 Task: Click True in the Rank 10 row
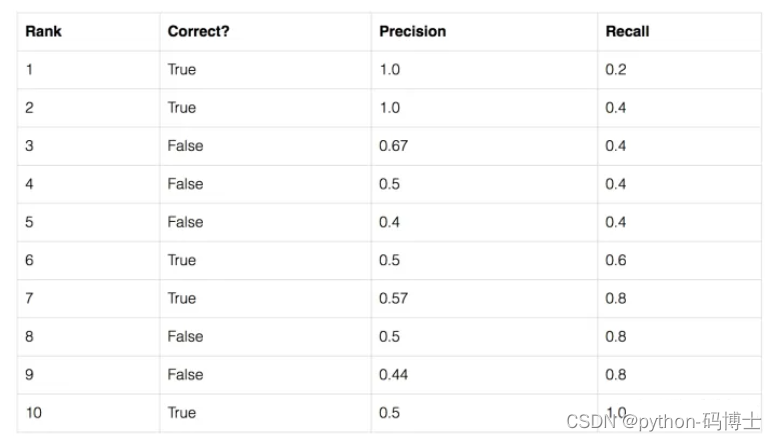coord(182,413)
